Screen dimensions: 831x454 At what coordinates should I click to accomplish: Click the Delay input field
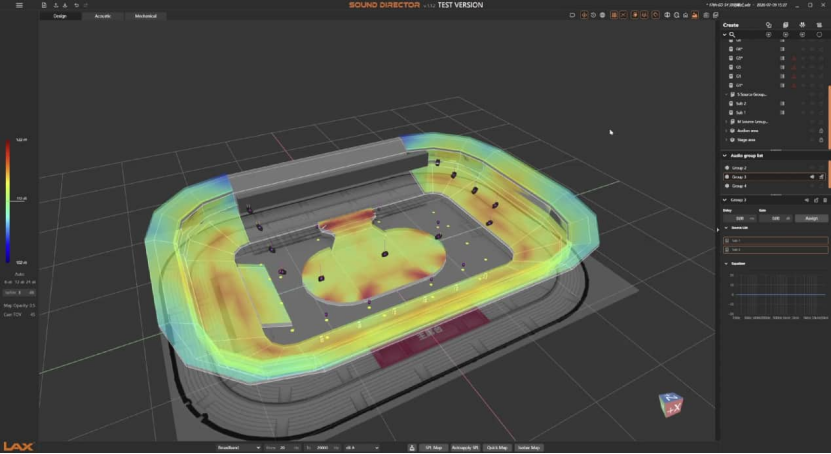[740, 218]
